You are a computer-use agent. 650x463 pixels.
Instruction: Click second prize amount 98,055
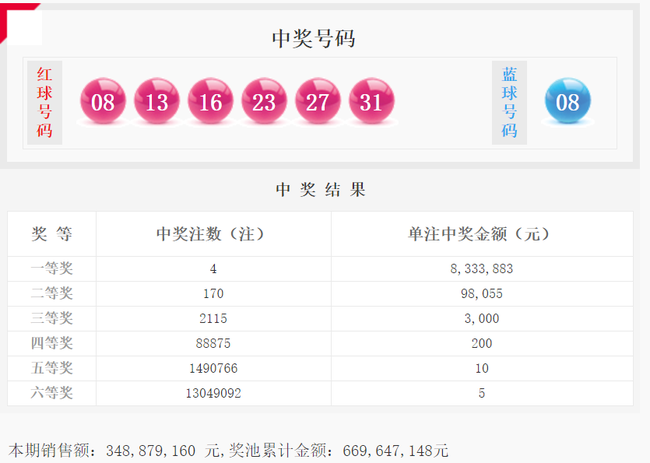(482, 294)
